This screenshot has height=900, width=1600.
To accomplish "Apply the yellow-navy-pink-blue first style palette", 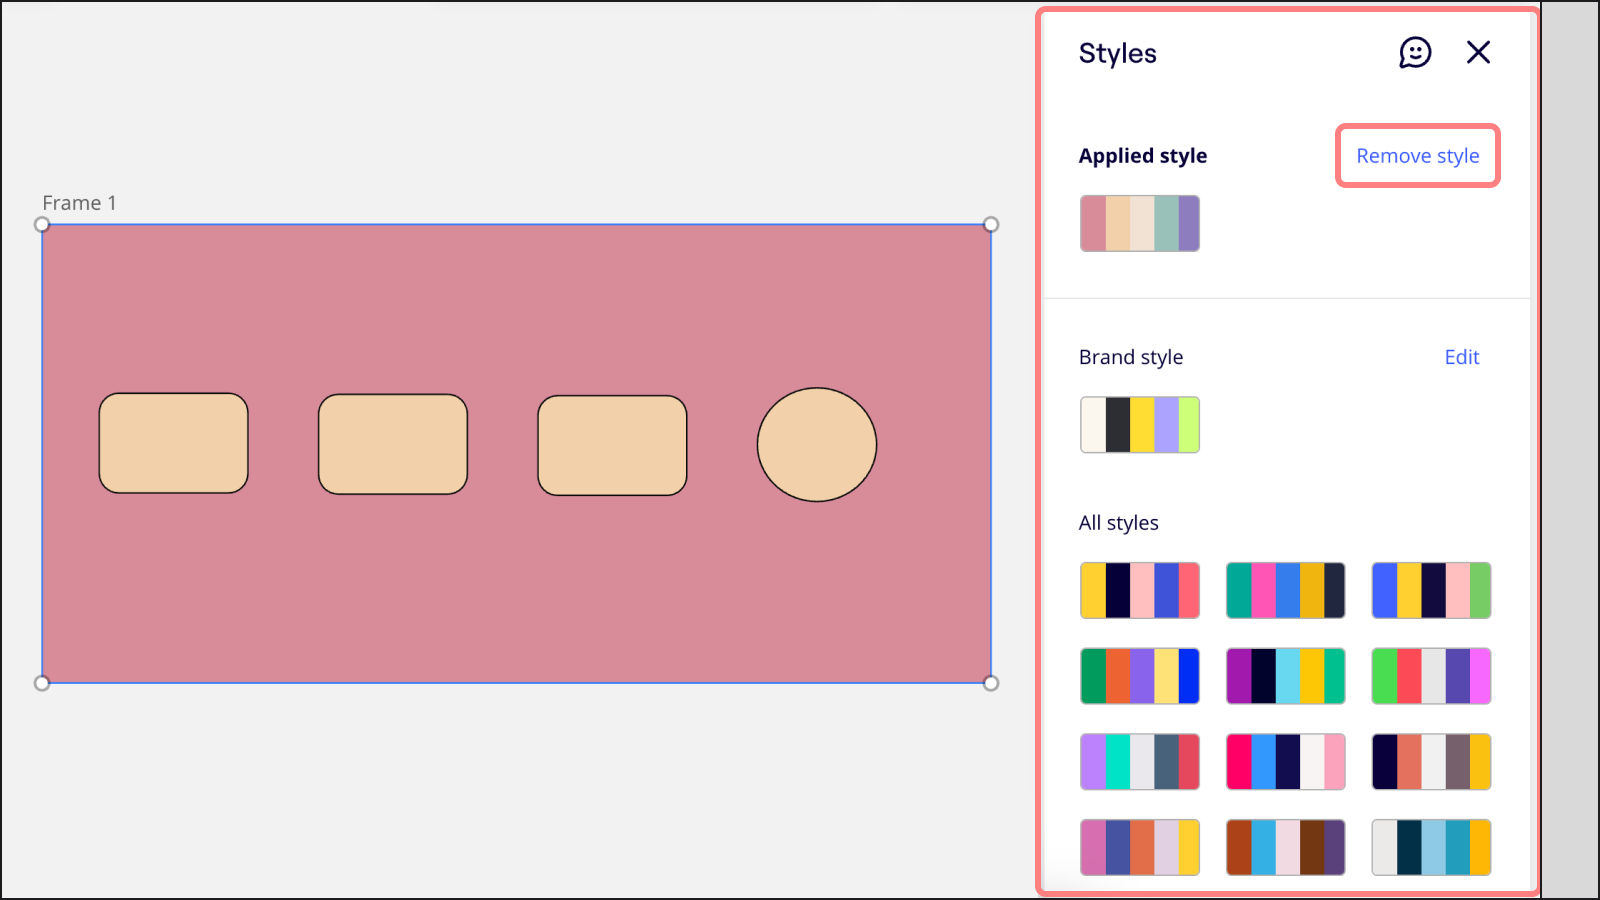I will point(1139,590).
